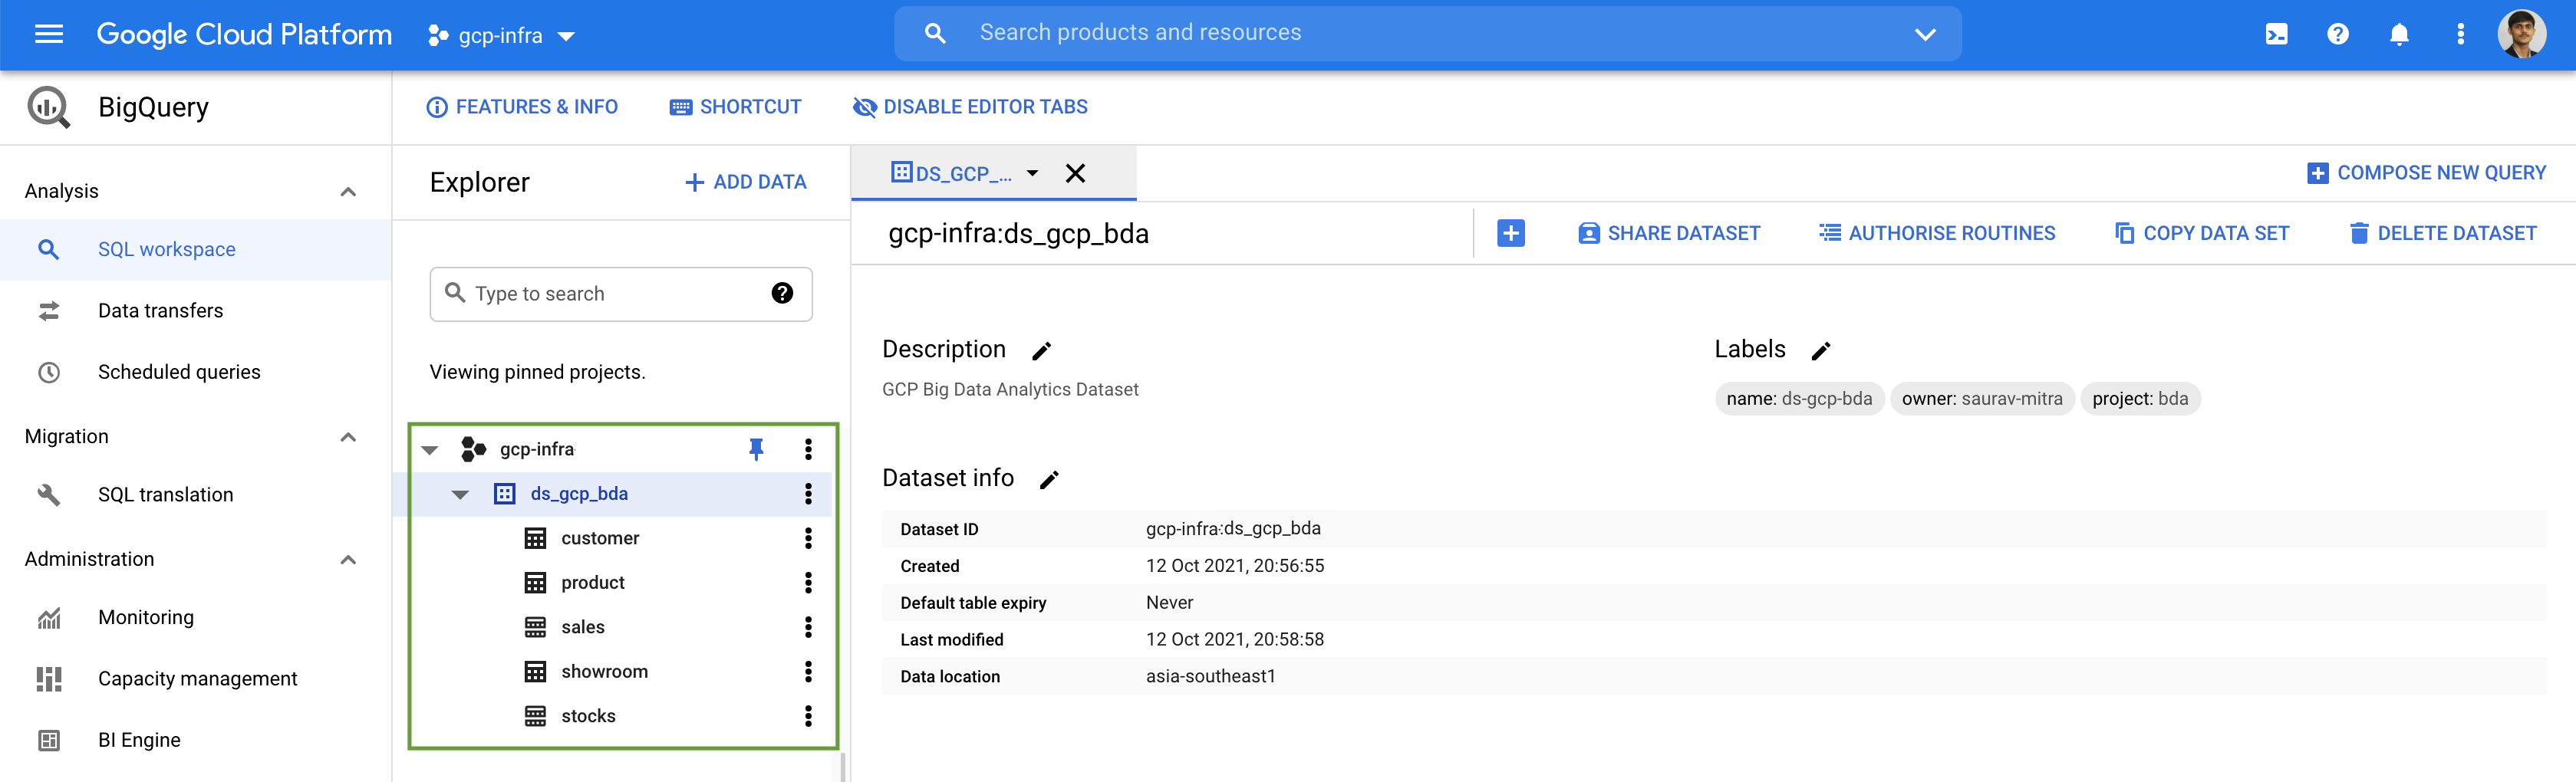2576x782 pixels.
Task: Click the BigQuery logo icon
Action: tap(49, 107)
